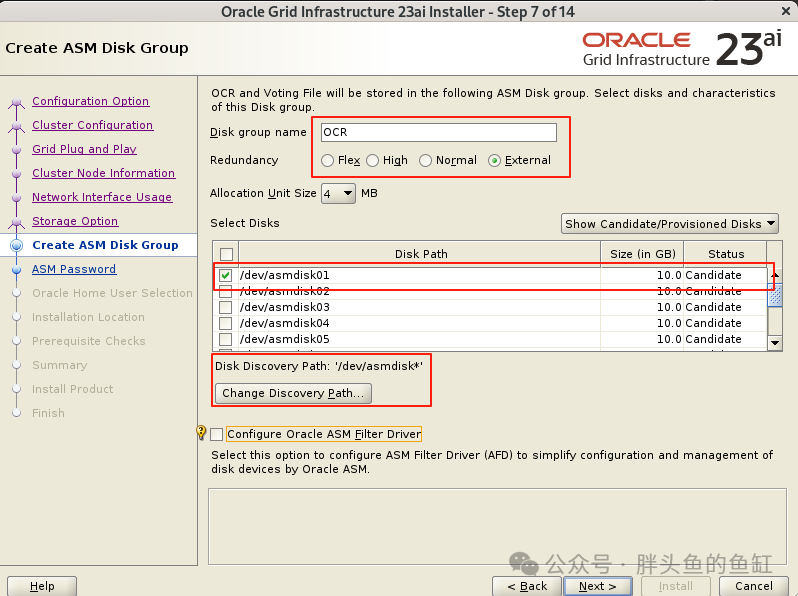This screenshot has width=798, height=596.
Task: Click the Help button
Action: [42, 586]
